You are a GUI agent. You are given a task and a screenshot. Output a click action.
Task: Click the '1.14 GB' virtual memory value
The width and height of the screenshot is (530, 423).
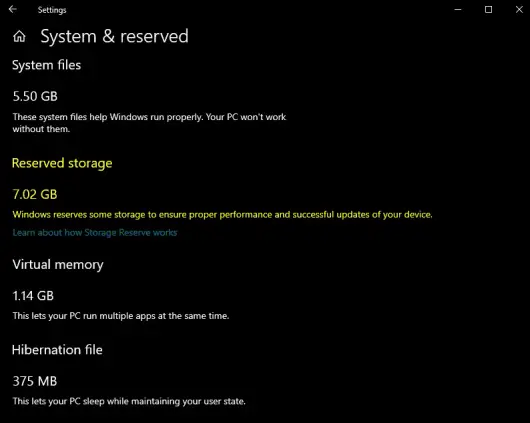coord(33,296)
